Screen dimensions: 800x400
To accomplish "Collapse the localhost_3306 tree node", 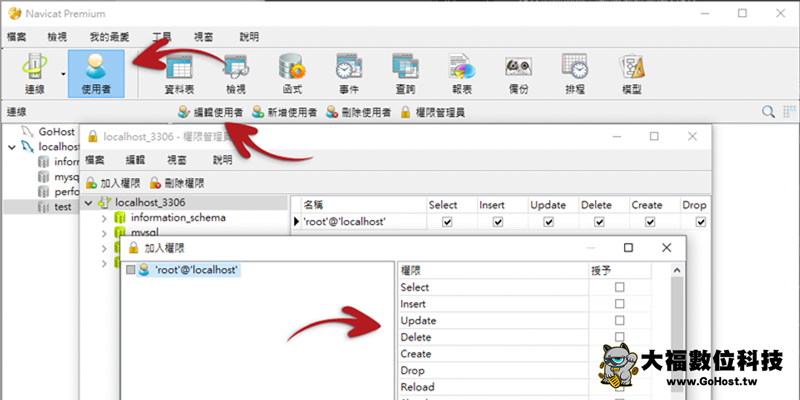I will point(89,203).
